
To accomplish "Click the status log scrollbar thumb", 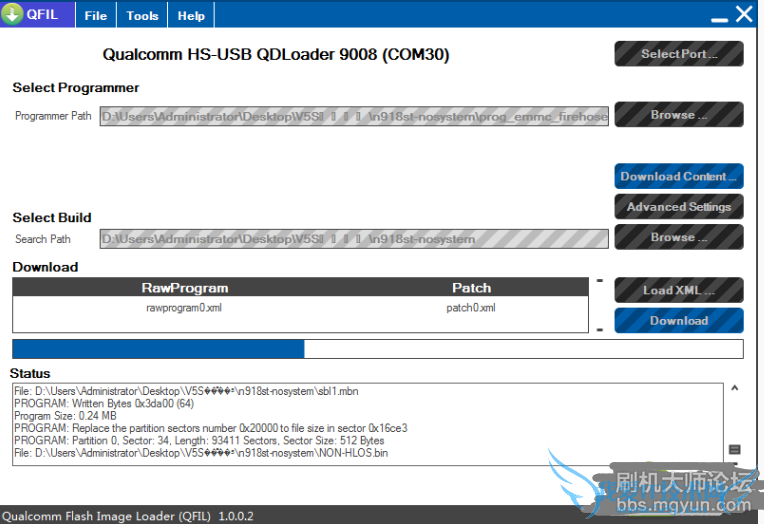I will (x=735, y=449).
